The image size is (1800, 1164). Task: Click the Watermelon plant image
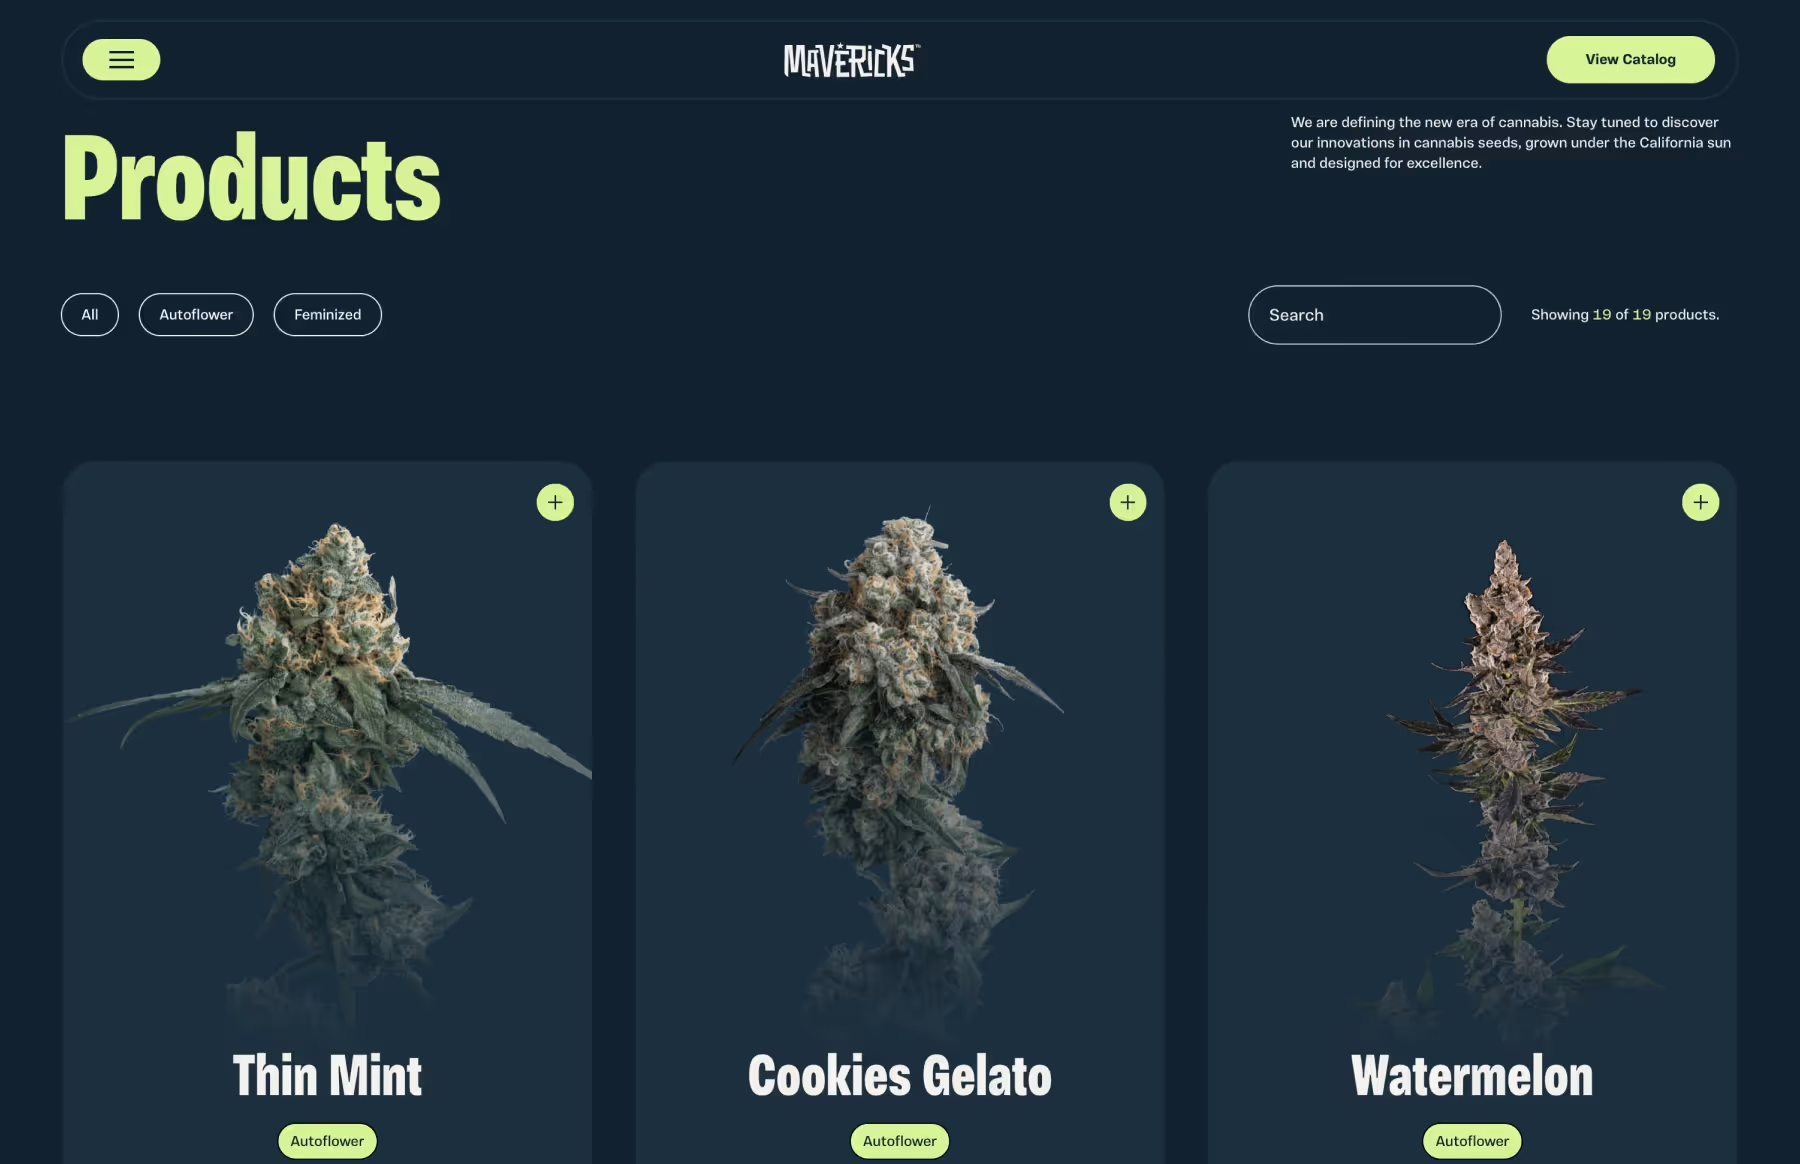pyautogui.click(x=1510, y=780)
